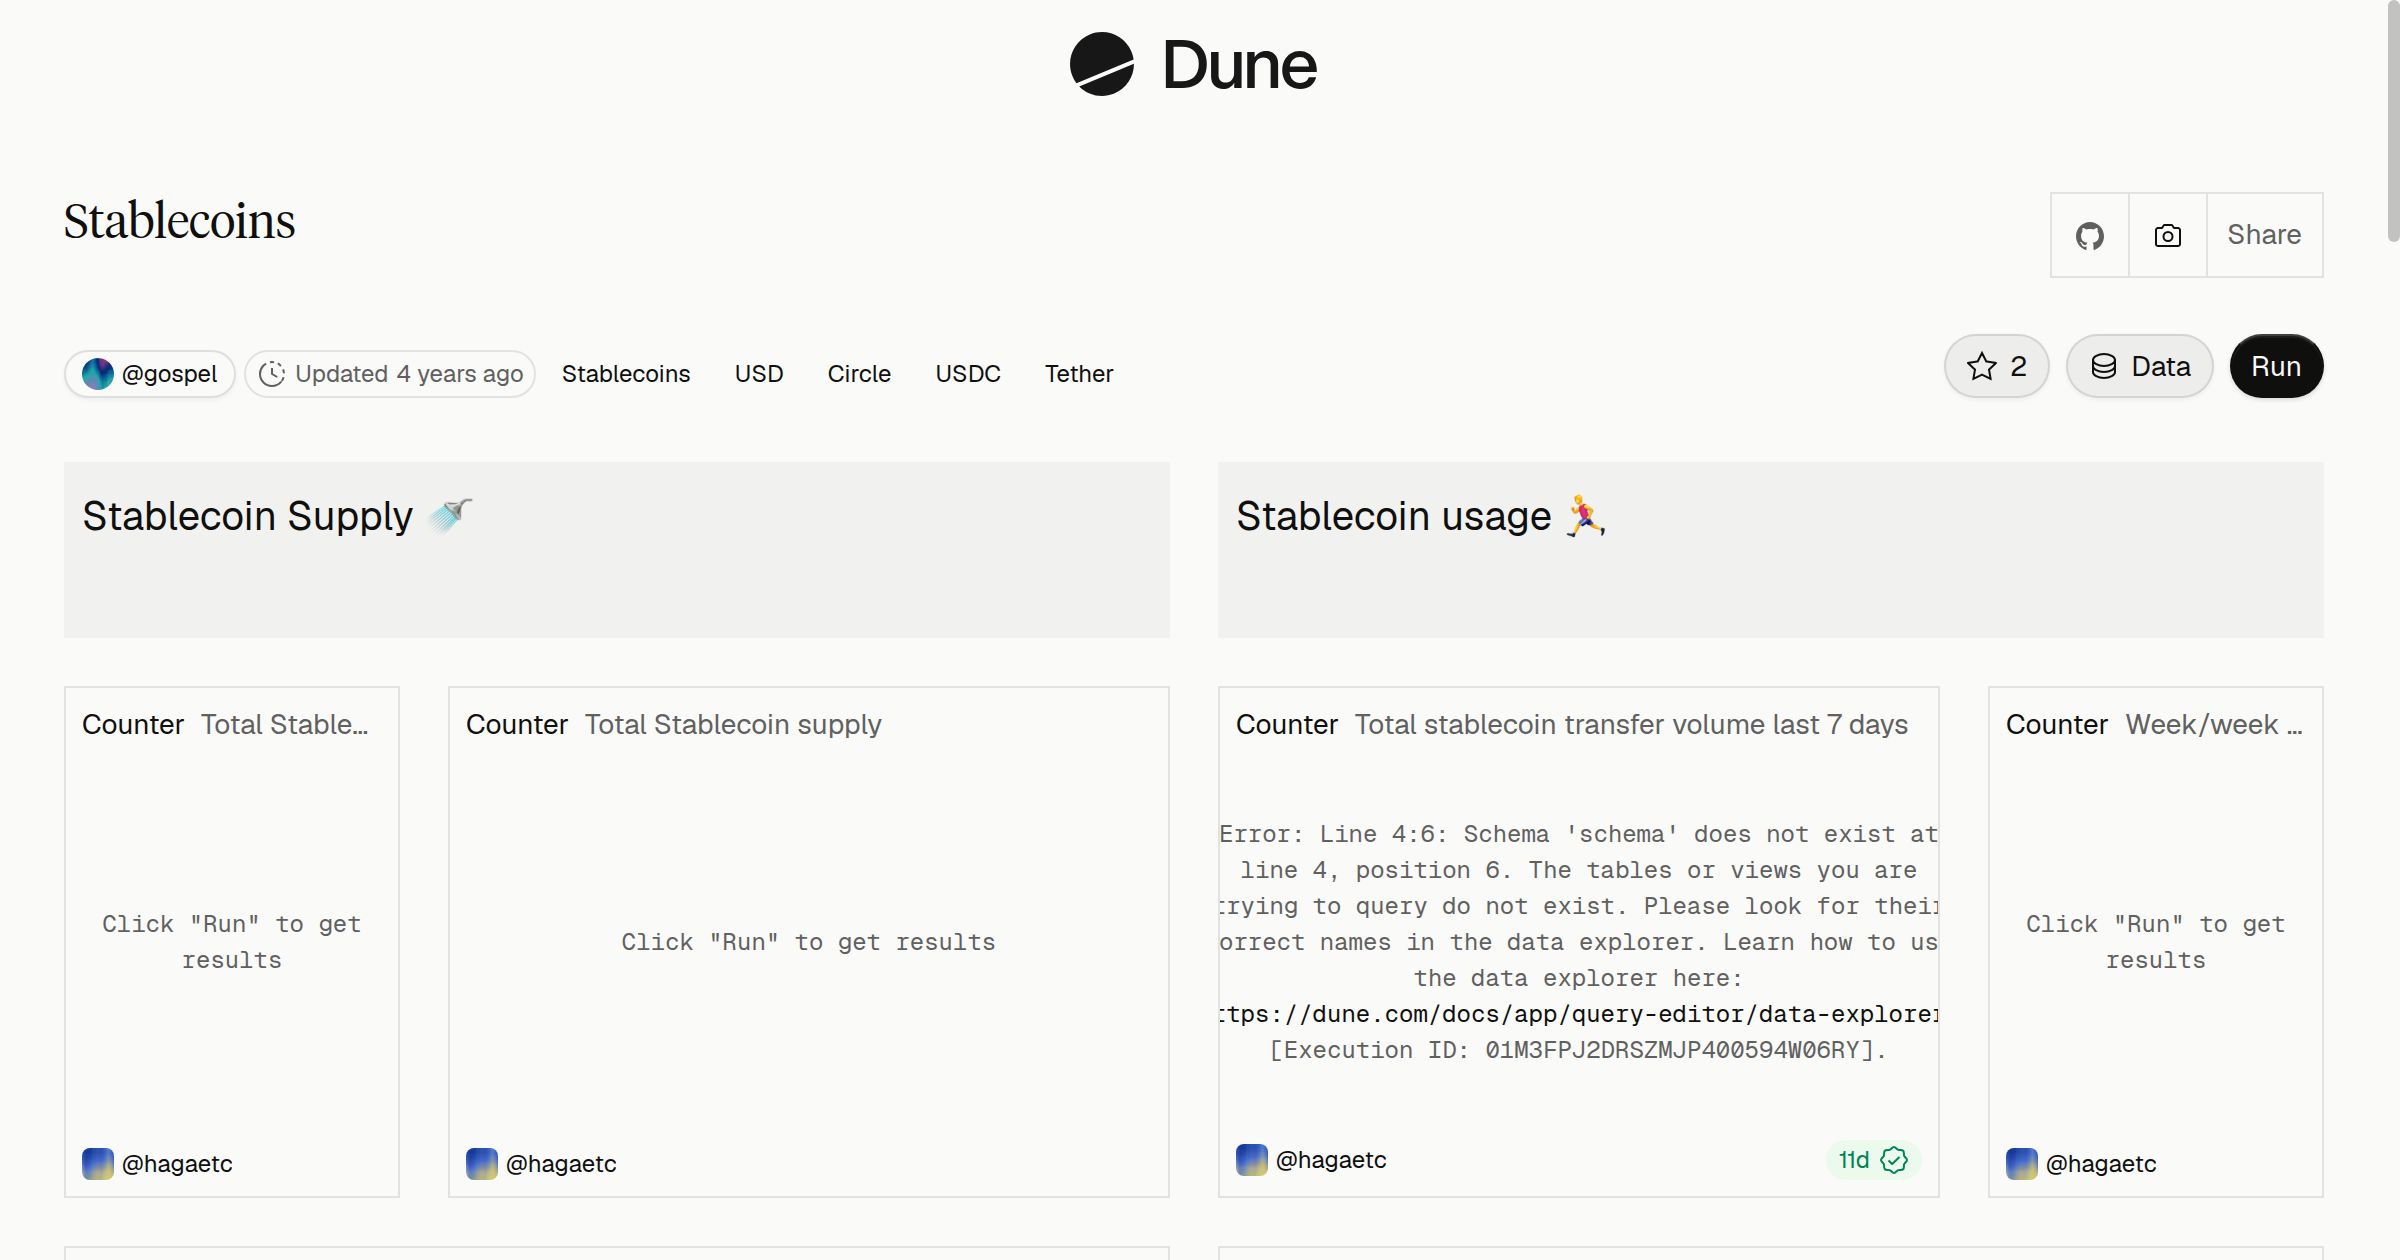Click the database icon in the Data button

(2104, 366)
